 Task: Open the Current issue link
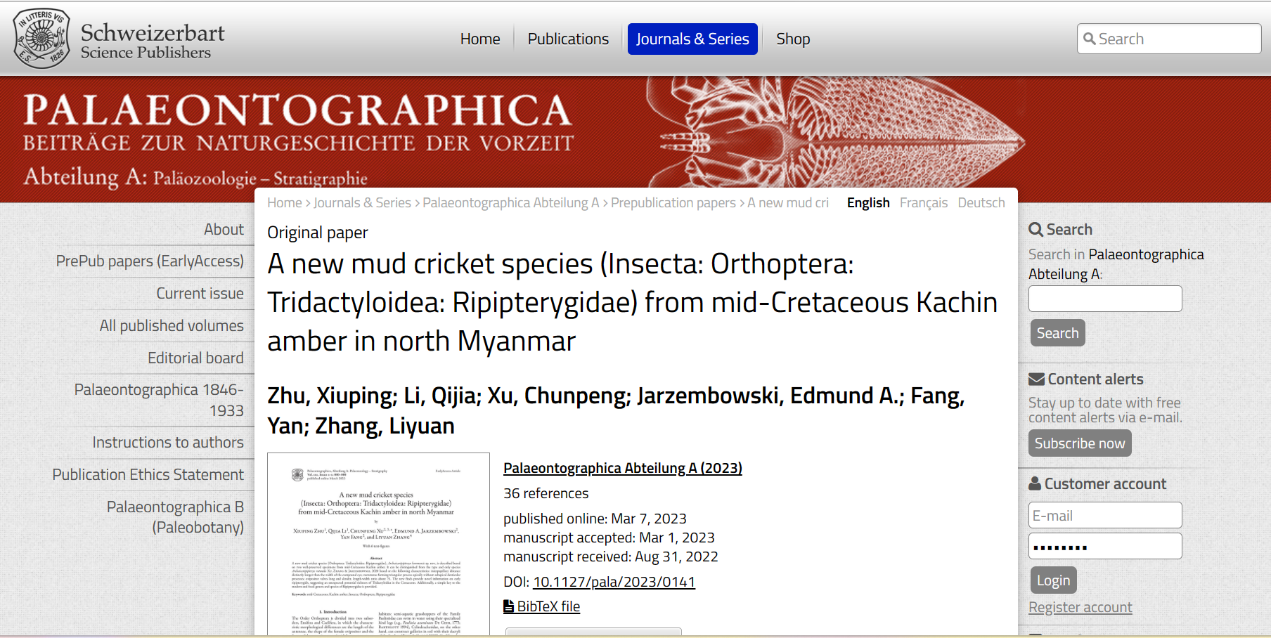pyautogui.click(x=200, y=293)
